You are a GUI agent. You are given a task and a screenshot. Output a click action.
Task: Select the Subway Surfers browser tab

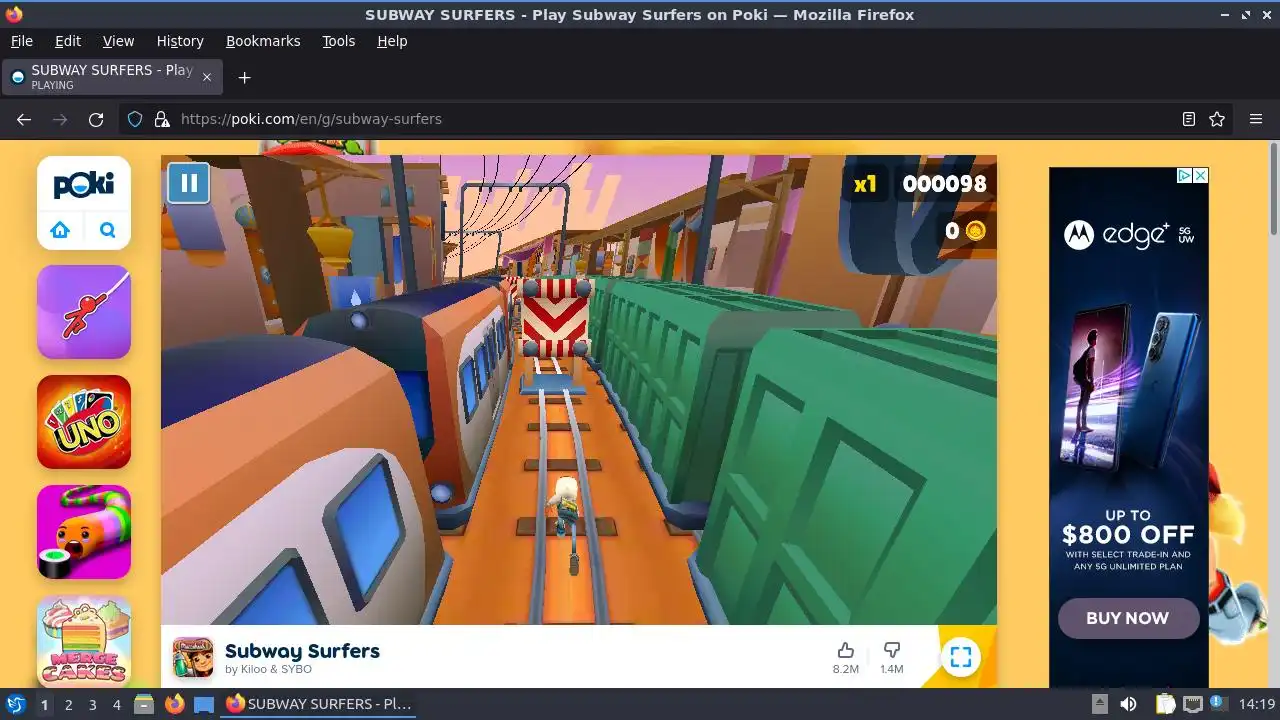coord(111,77)
